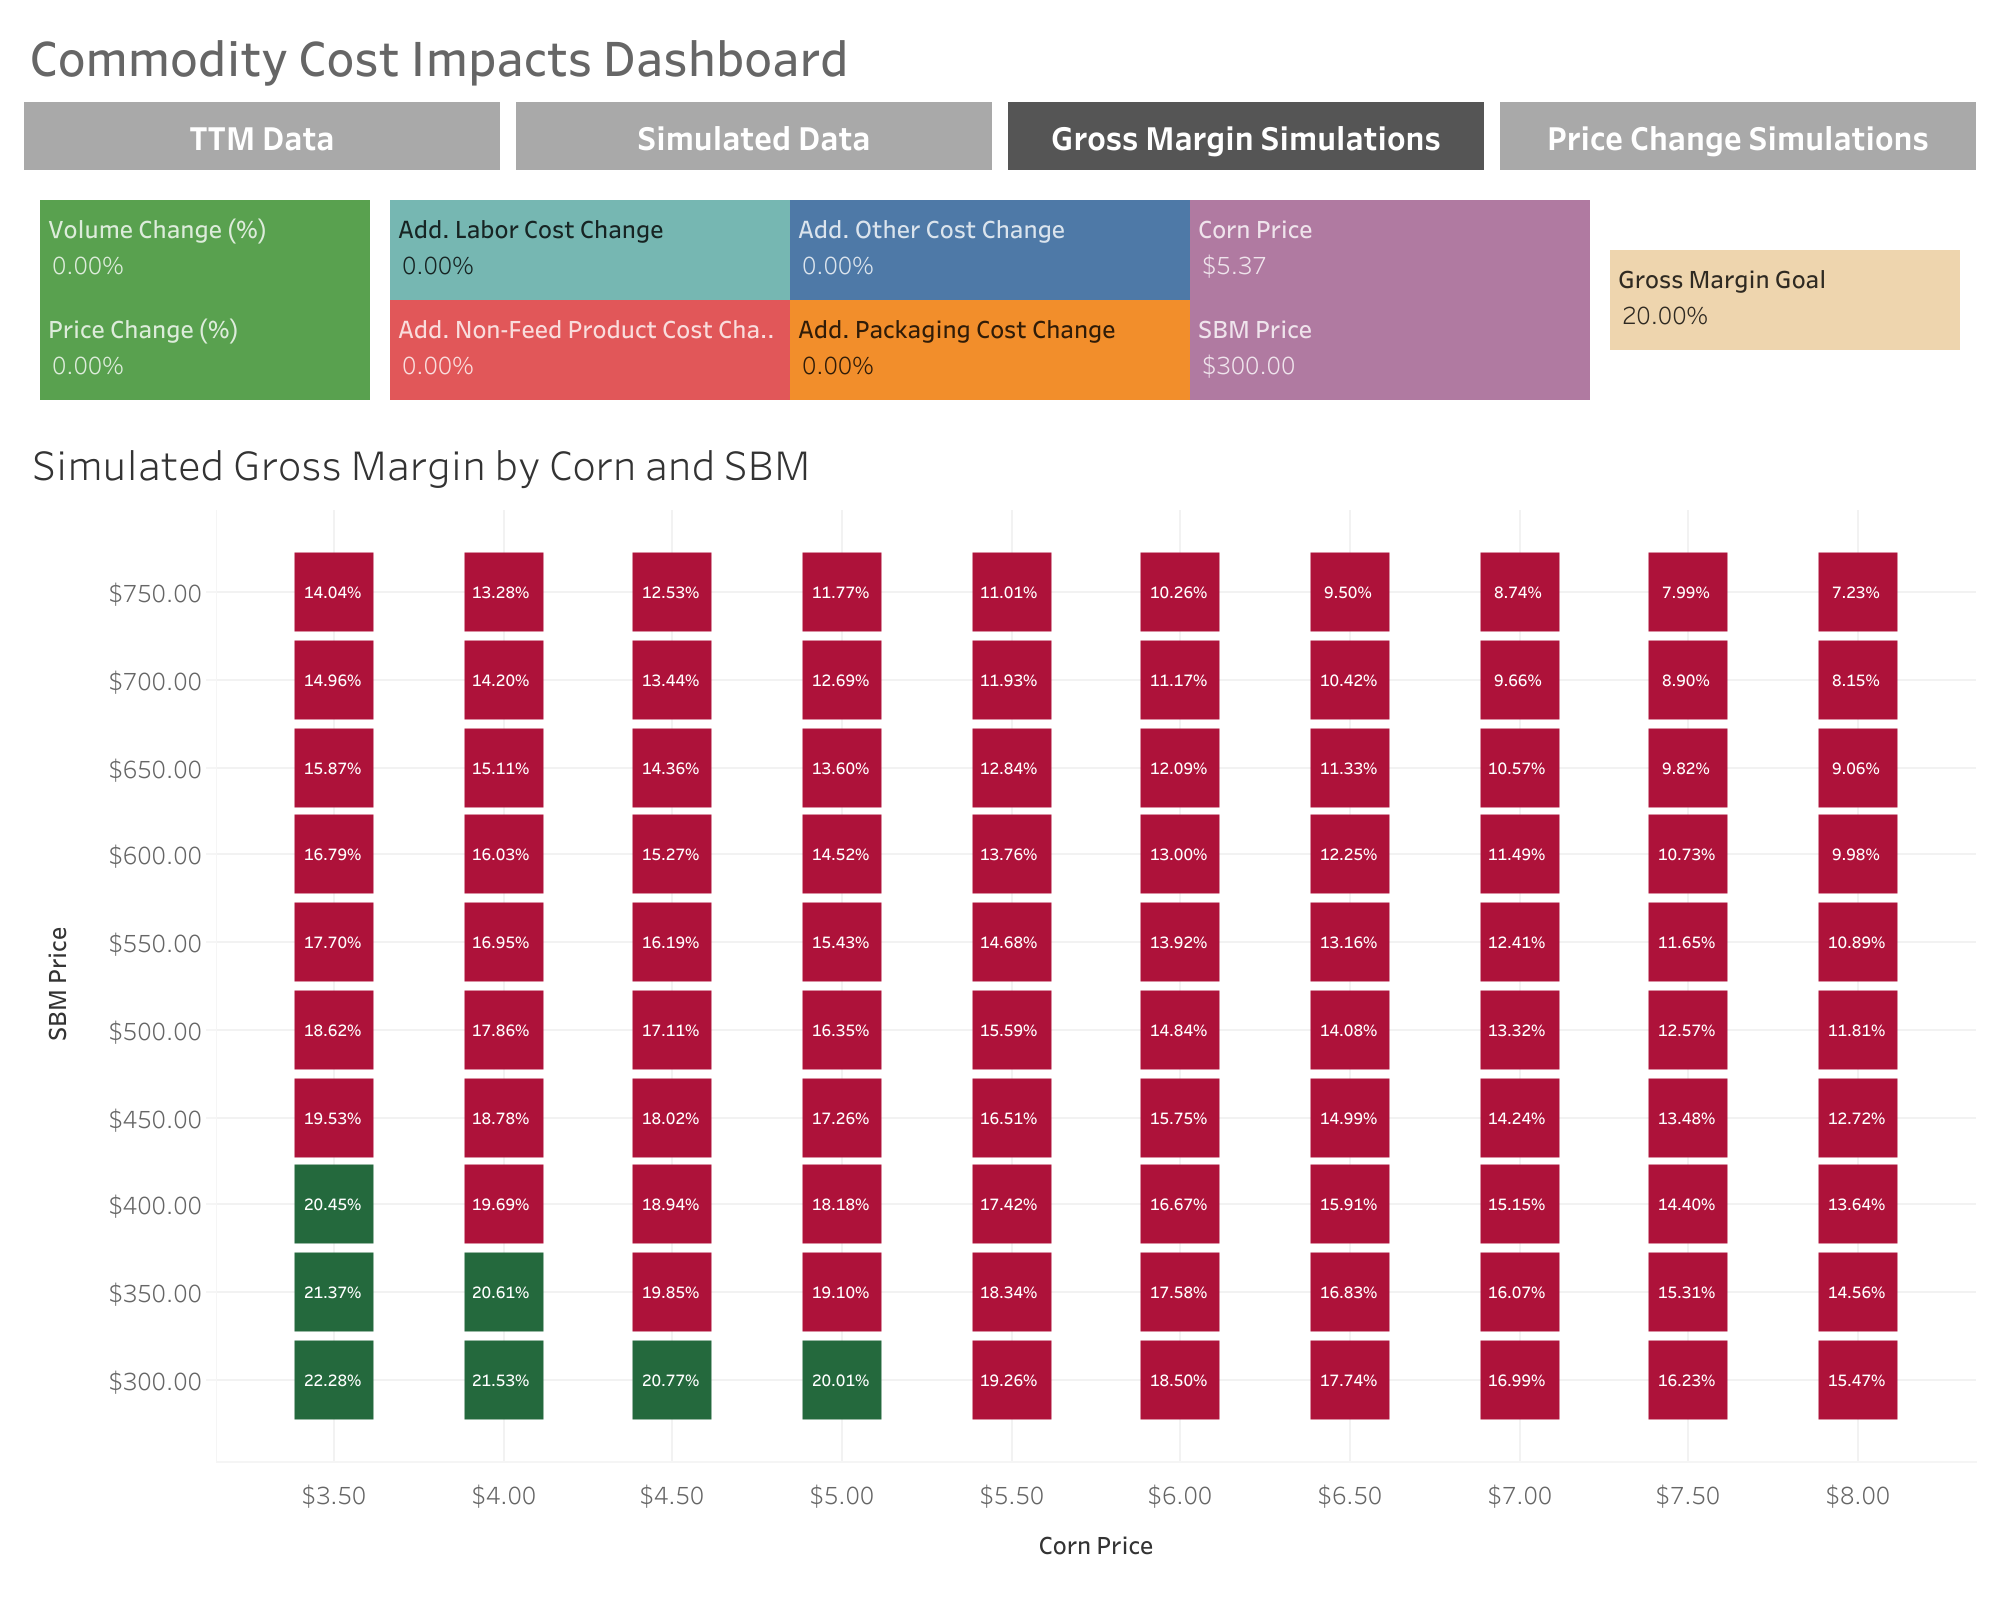Open the Price Change Simulations tab
The image size is (1998, 1598).
[1738, 137]
